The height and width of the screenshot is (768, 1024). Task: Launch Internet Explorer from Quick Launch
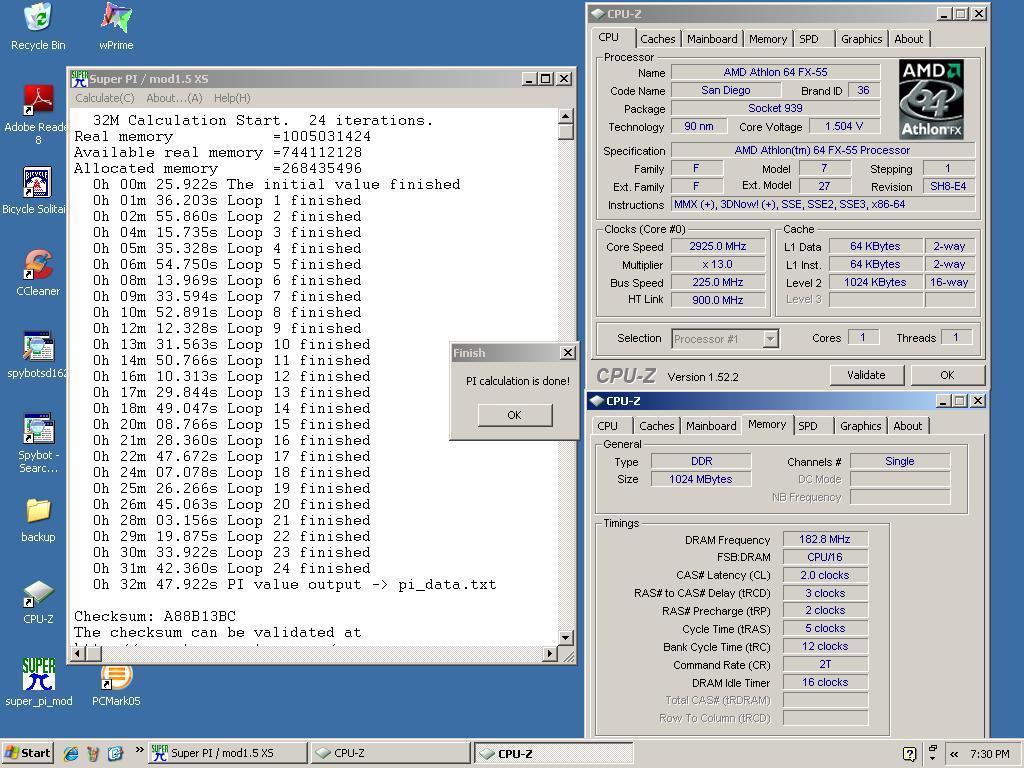71,753
